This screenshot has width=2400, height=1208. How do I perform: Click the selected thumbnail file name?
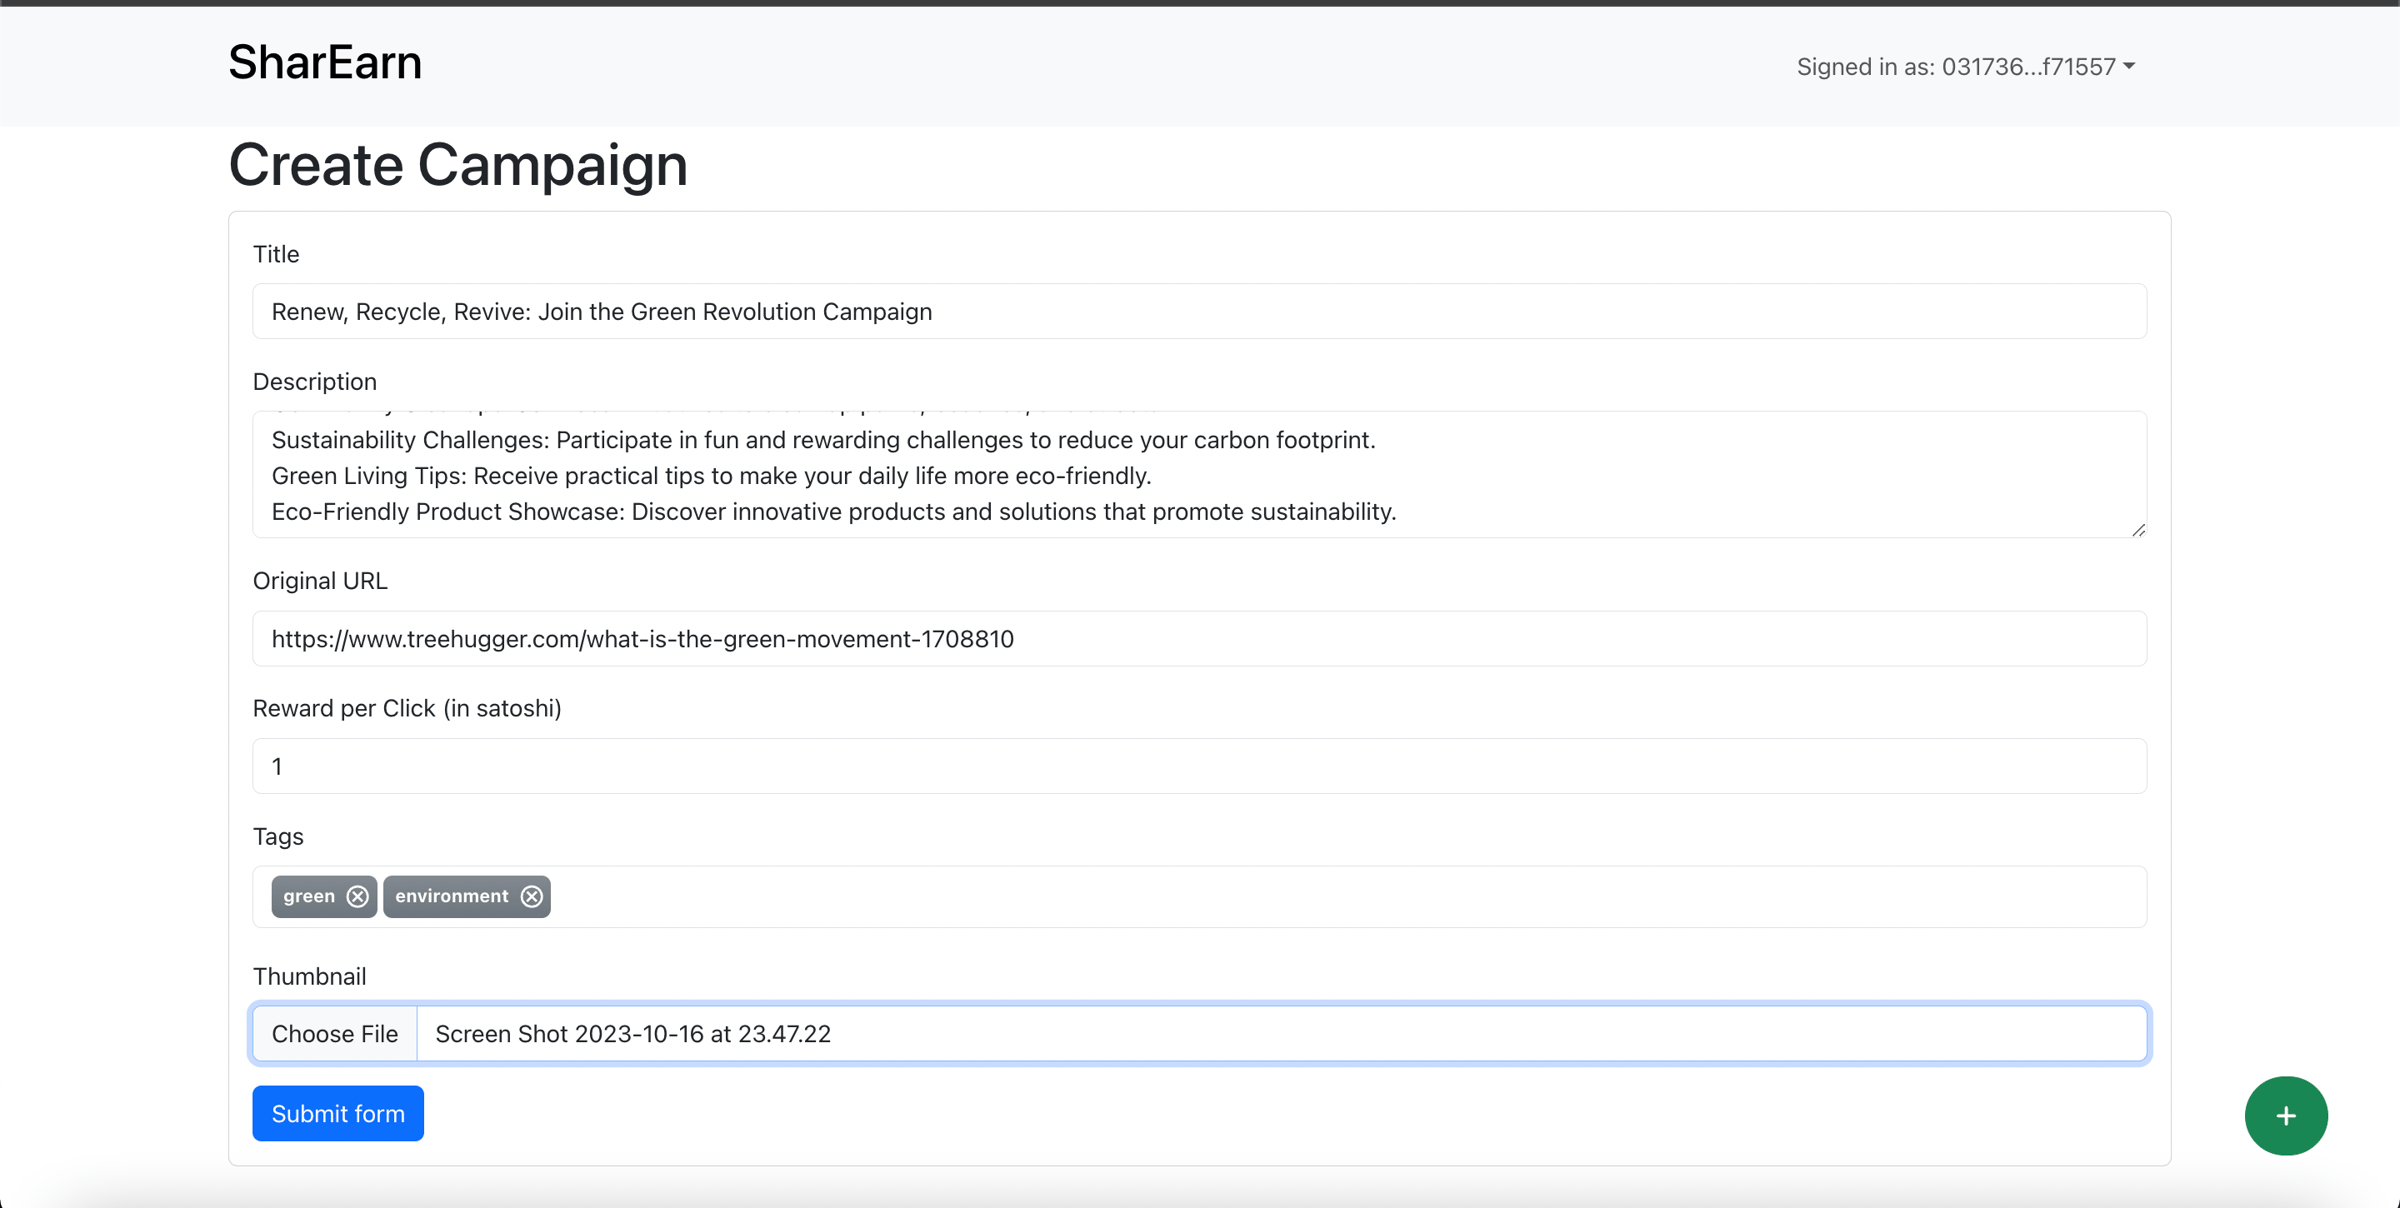point(633,1033)
